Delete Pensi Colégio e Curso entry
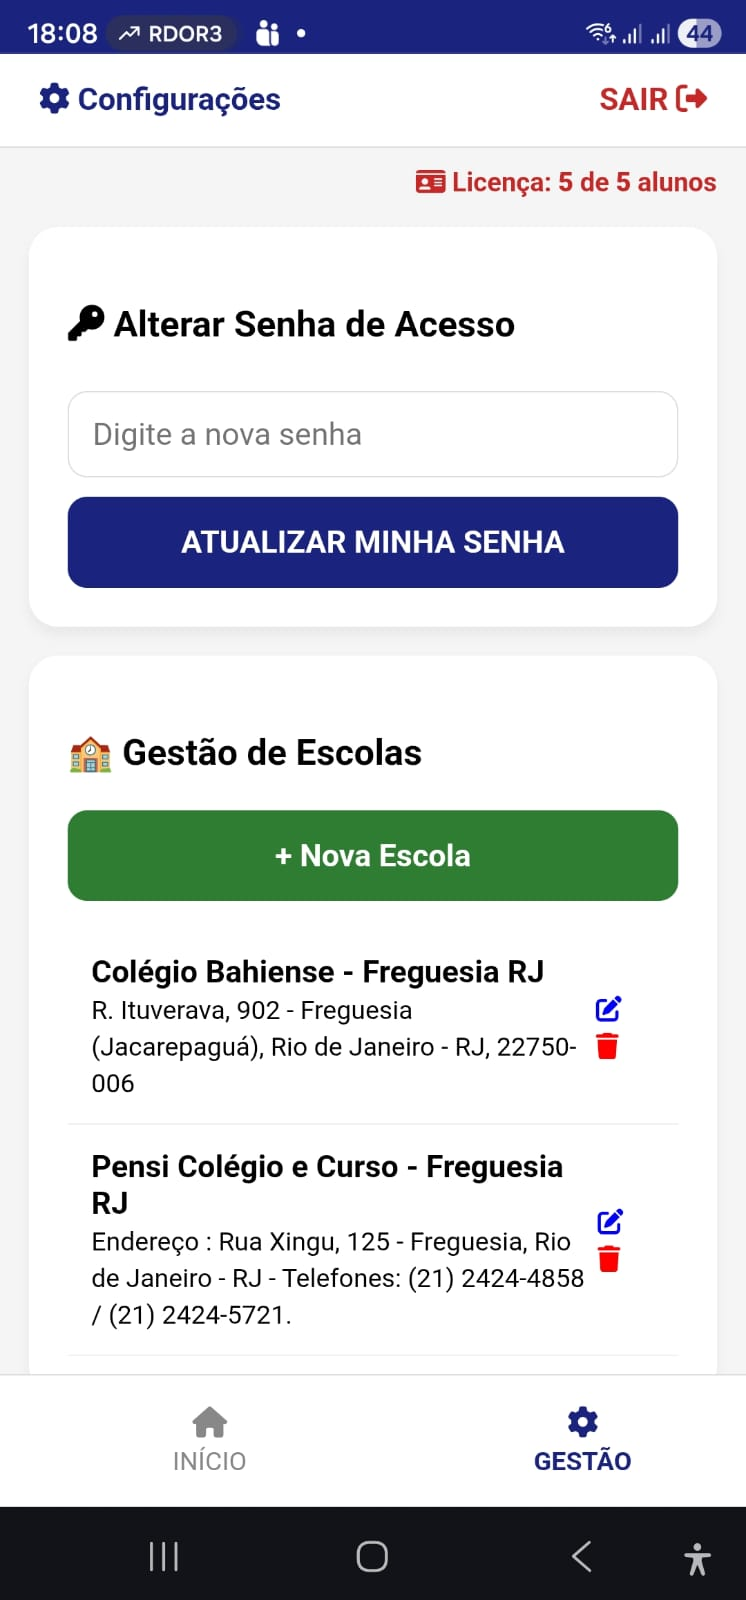The image size is (746, 1600). pyautogui.click(x=609, y=1259)
